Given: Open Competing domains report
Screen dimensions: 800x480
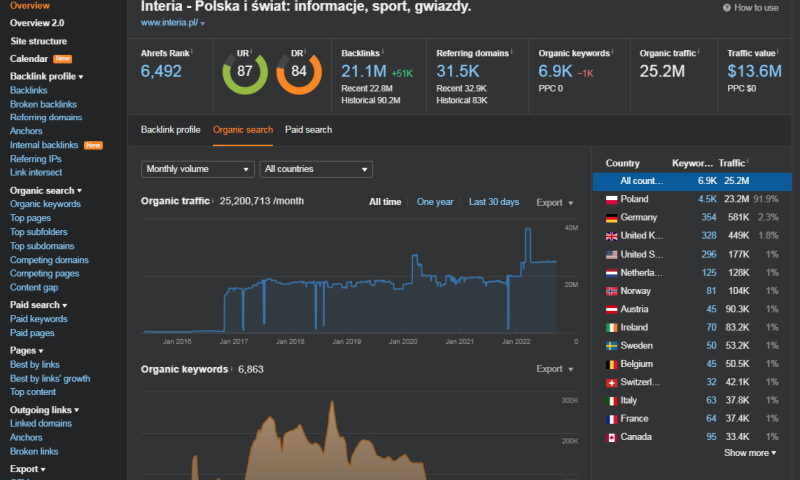Looking at the screenshot, I should 49,260.
